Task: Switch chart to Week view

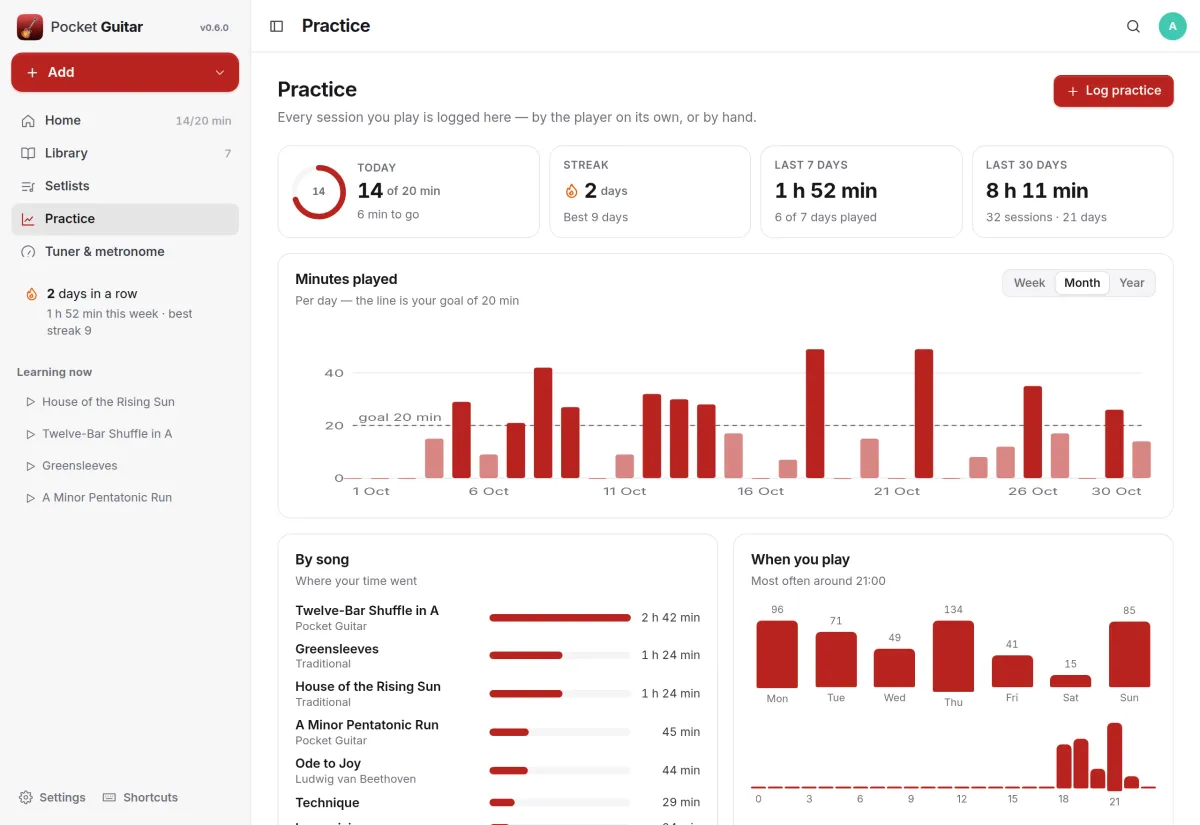Action: (1029, 283)
